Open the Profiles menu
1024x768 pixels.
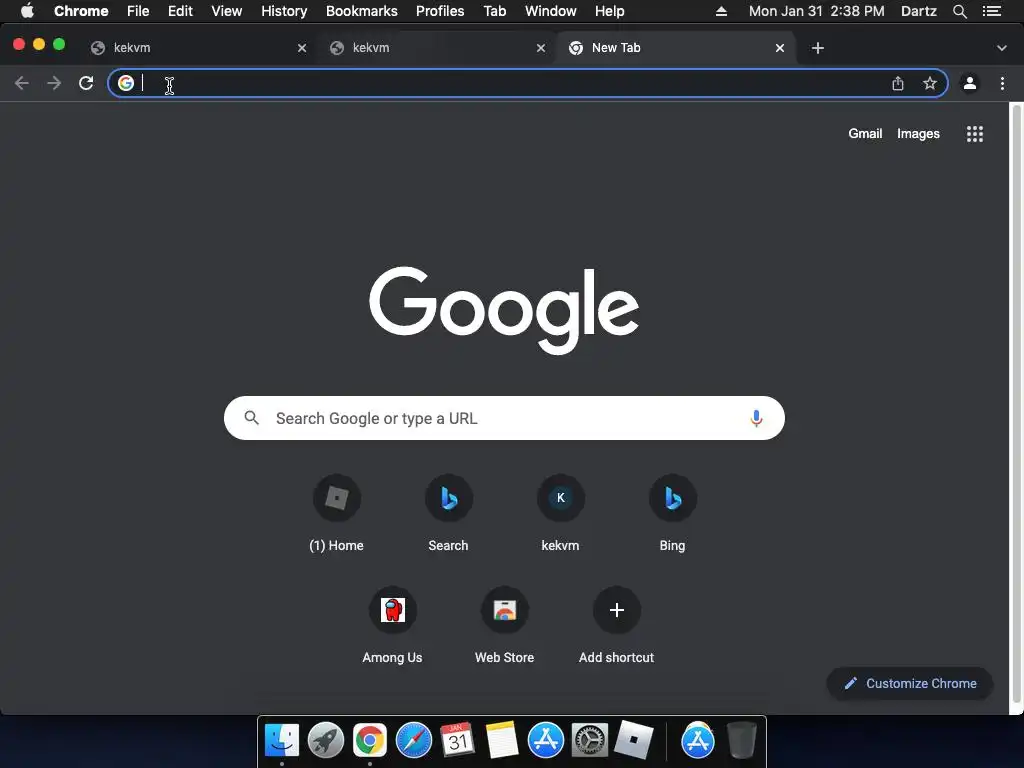440,11
